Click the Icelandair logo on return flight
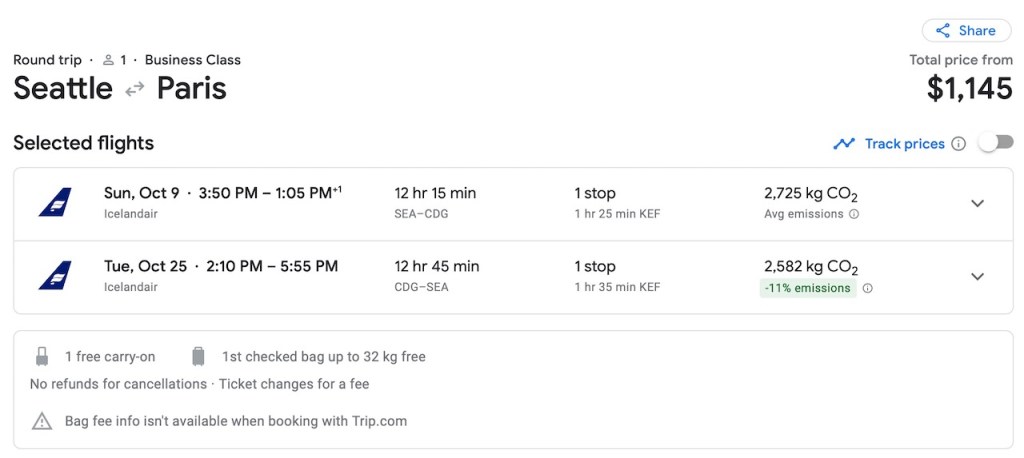The width and height of the screenshot is (1024, 458). point(55,276)
